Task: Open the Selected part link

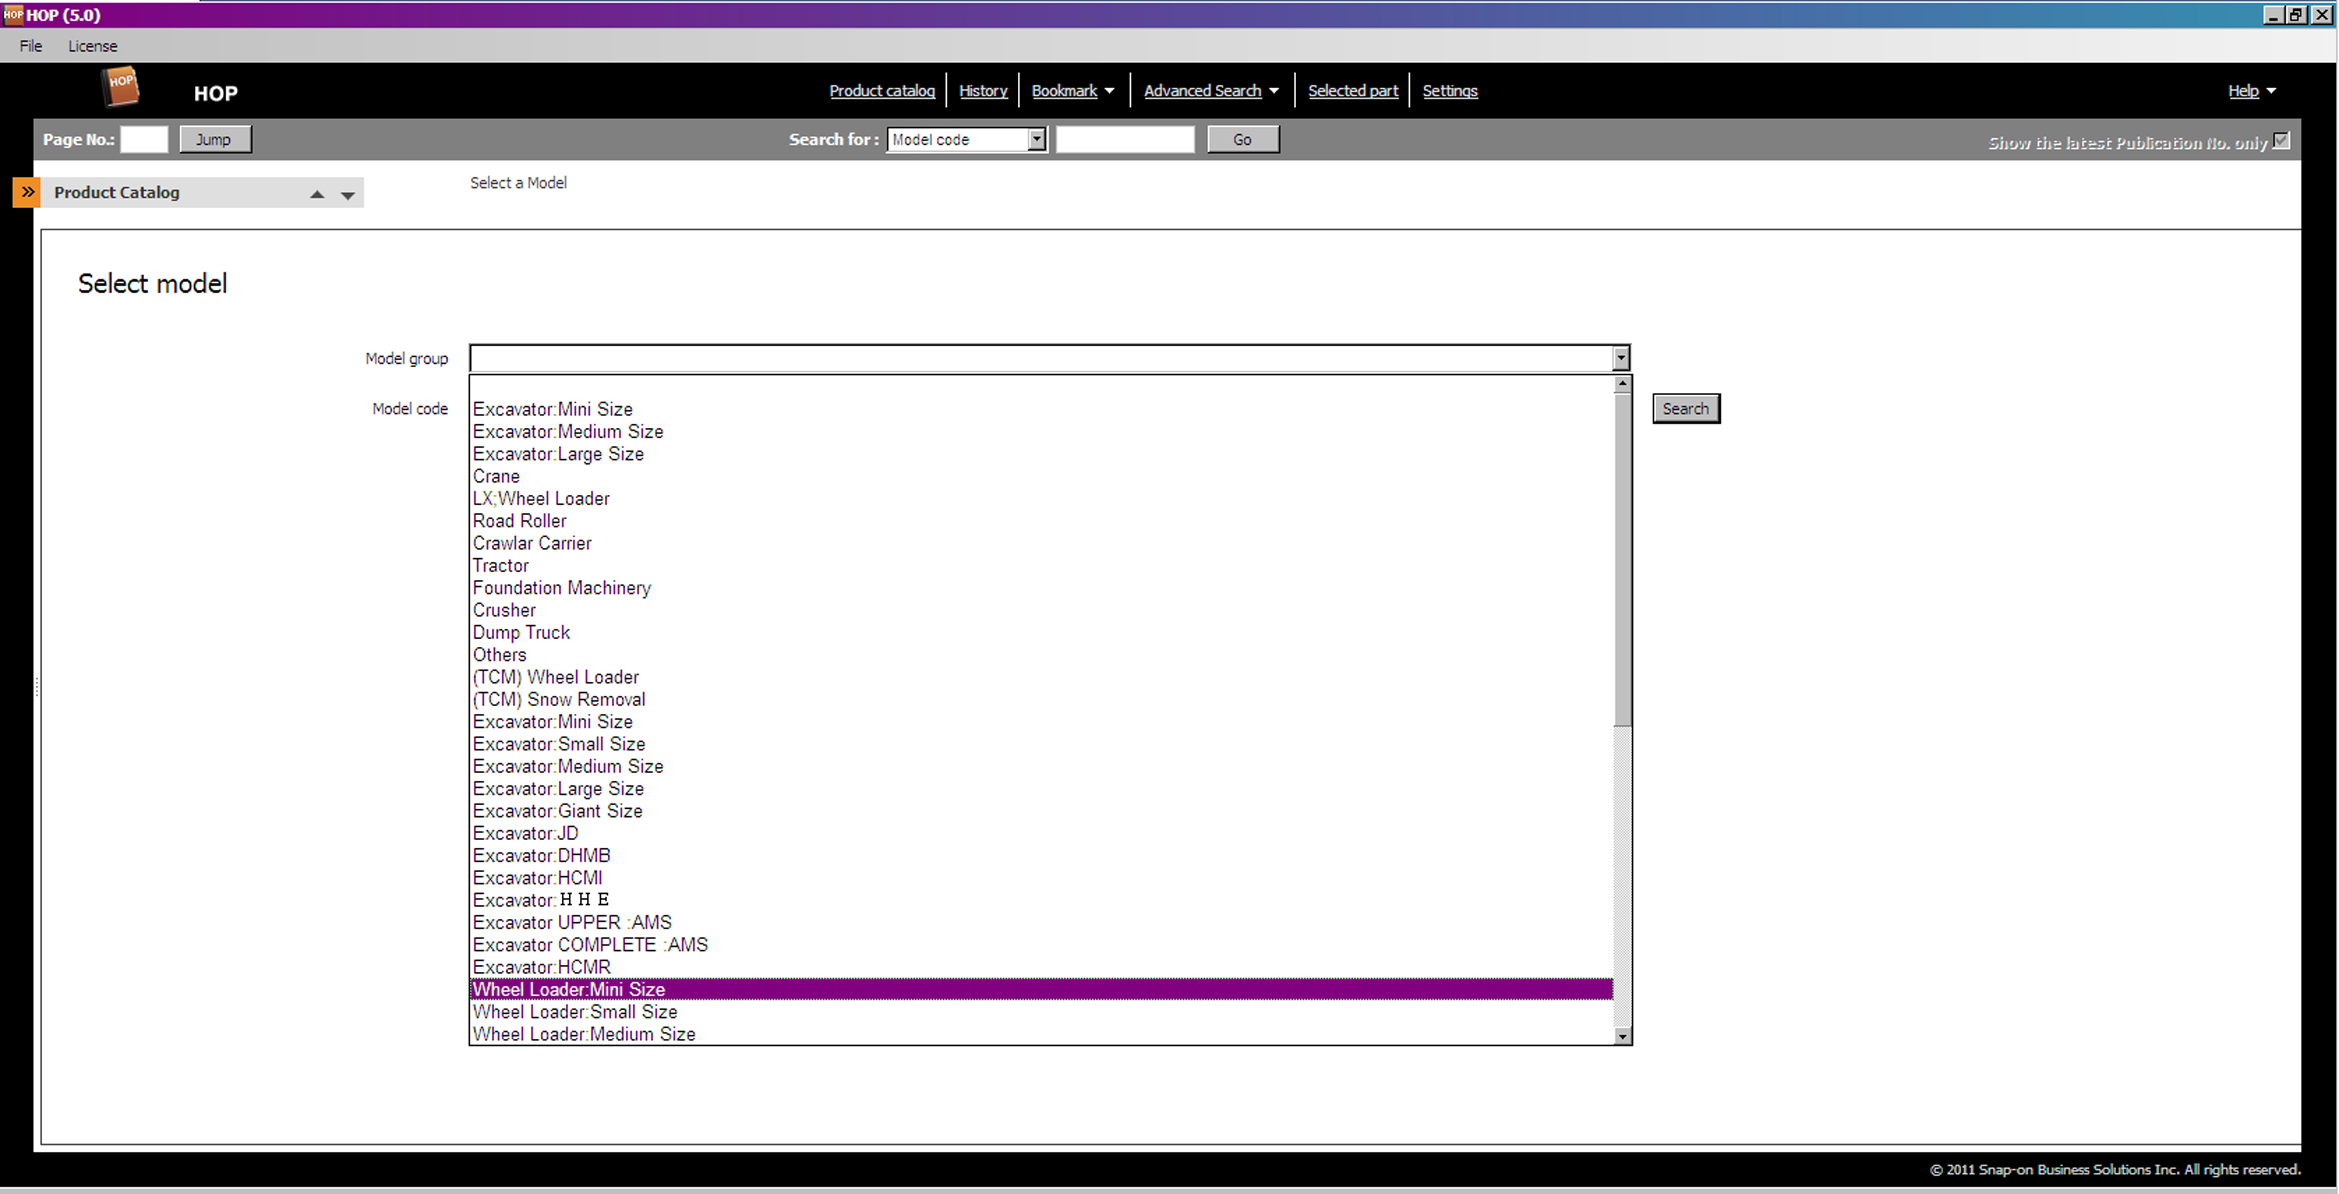Action: [x=1352, y=91]
